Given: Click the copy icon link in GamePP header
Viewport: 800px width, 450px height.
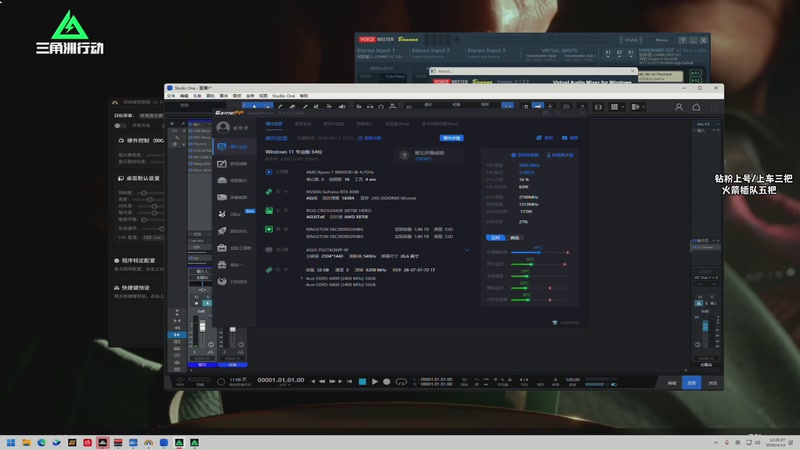Looking at the screenshot, I should coord(544,138).
